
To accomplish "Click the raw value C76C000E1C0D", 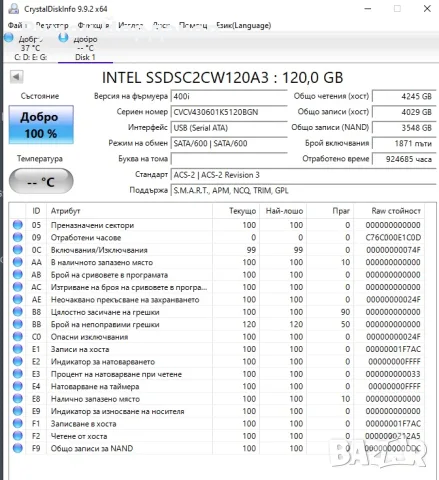I will (x=393, y=237).
